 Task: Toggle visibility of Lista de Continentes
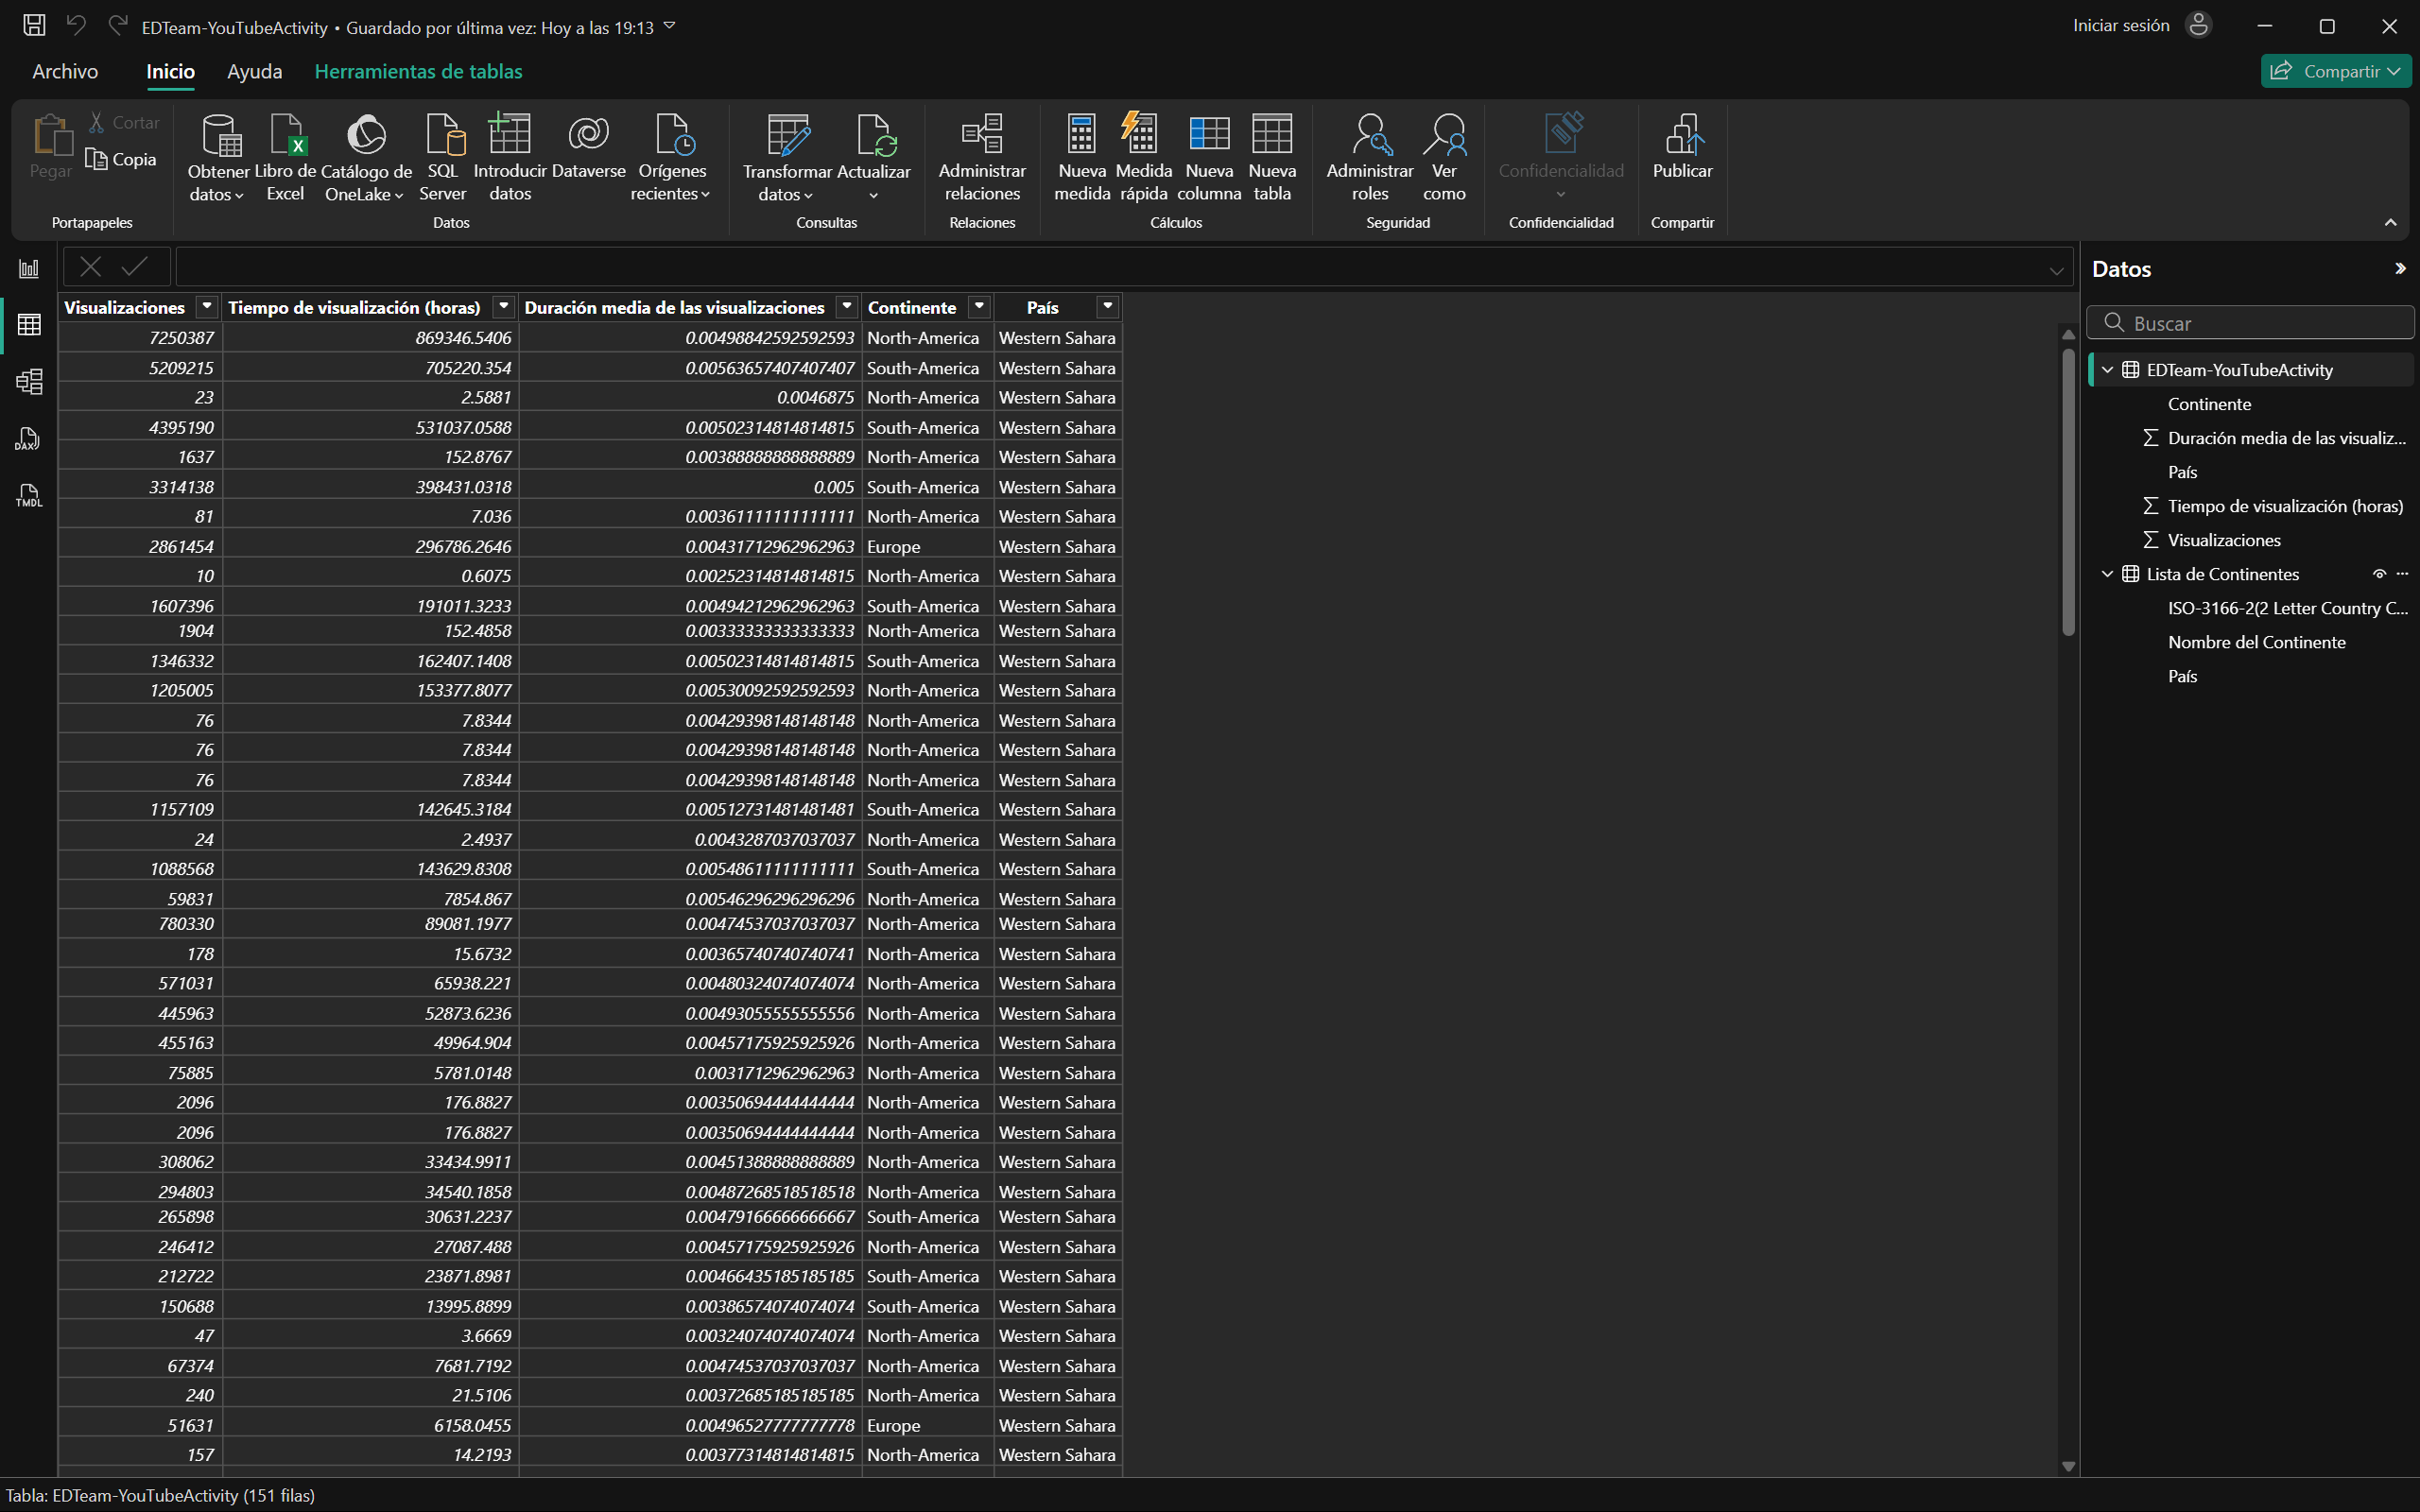2379,574
